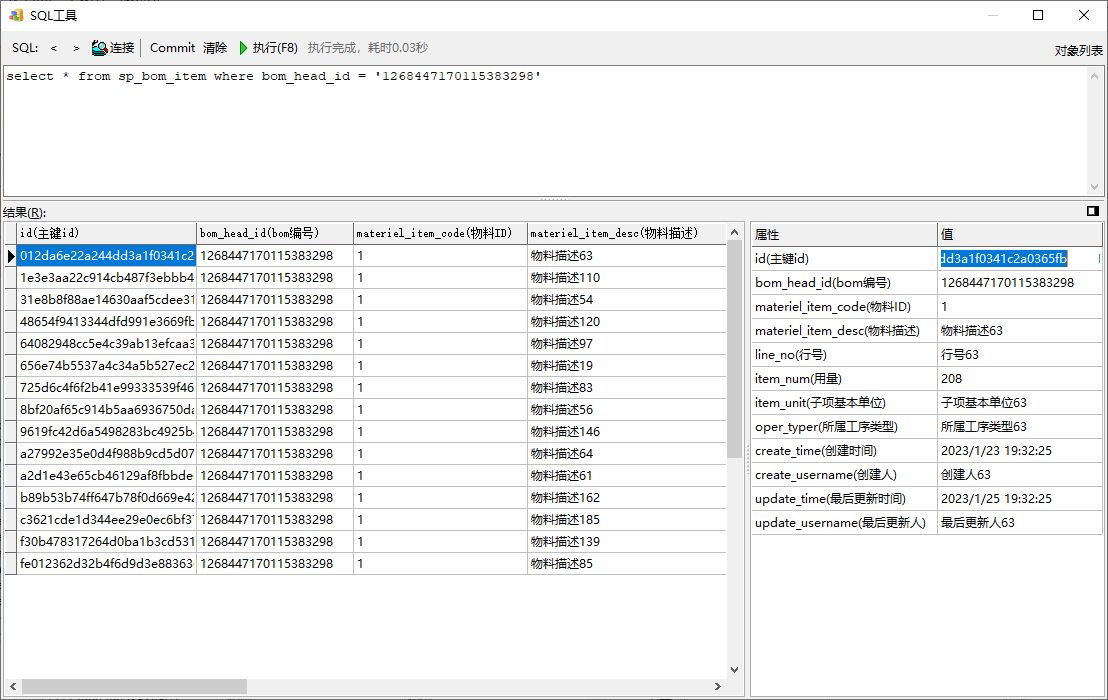Sort by id(主键id) column header
Image resolution: width=1108 pixels, height=700 pixels.
(107, 233)
